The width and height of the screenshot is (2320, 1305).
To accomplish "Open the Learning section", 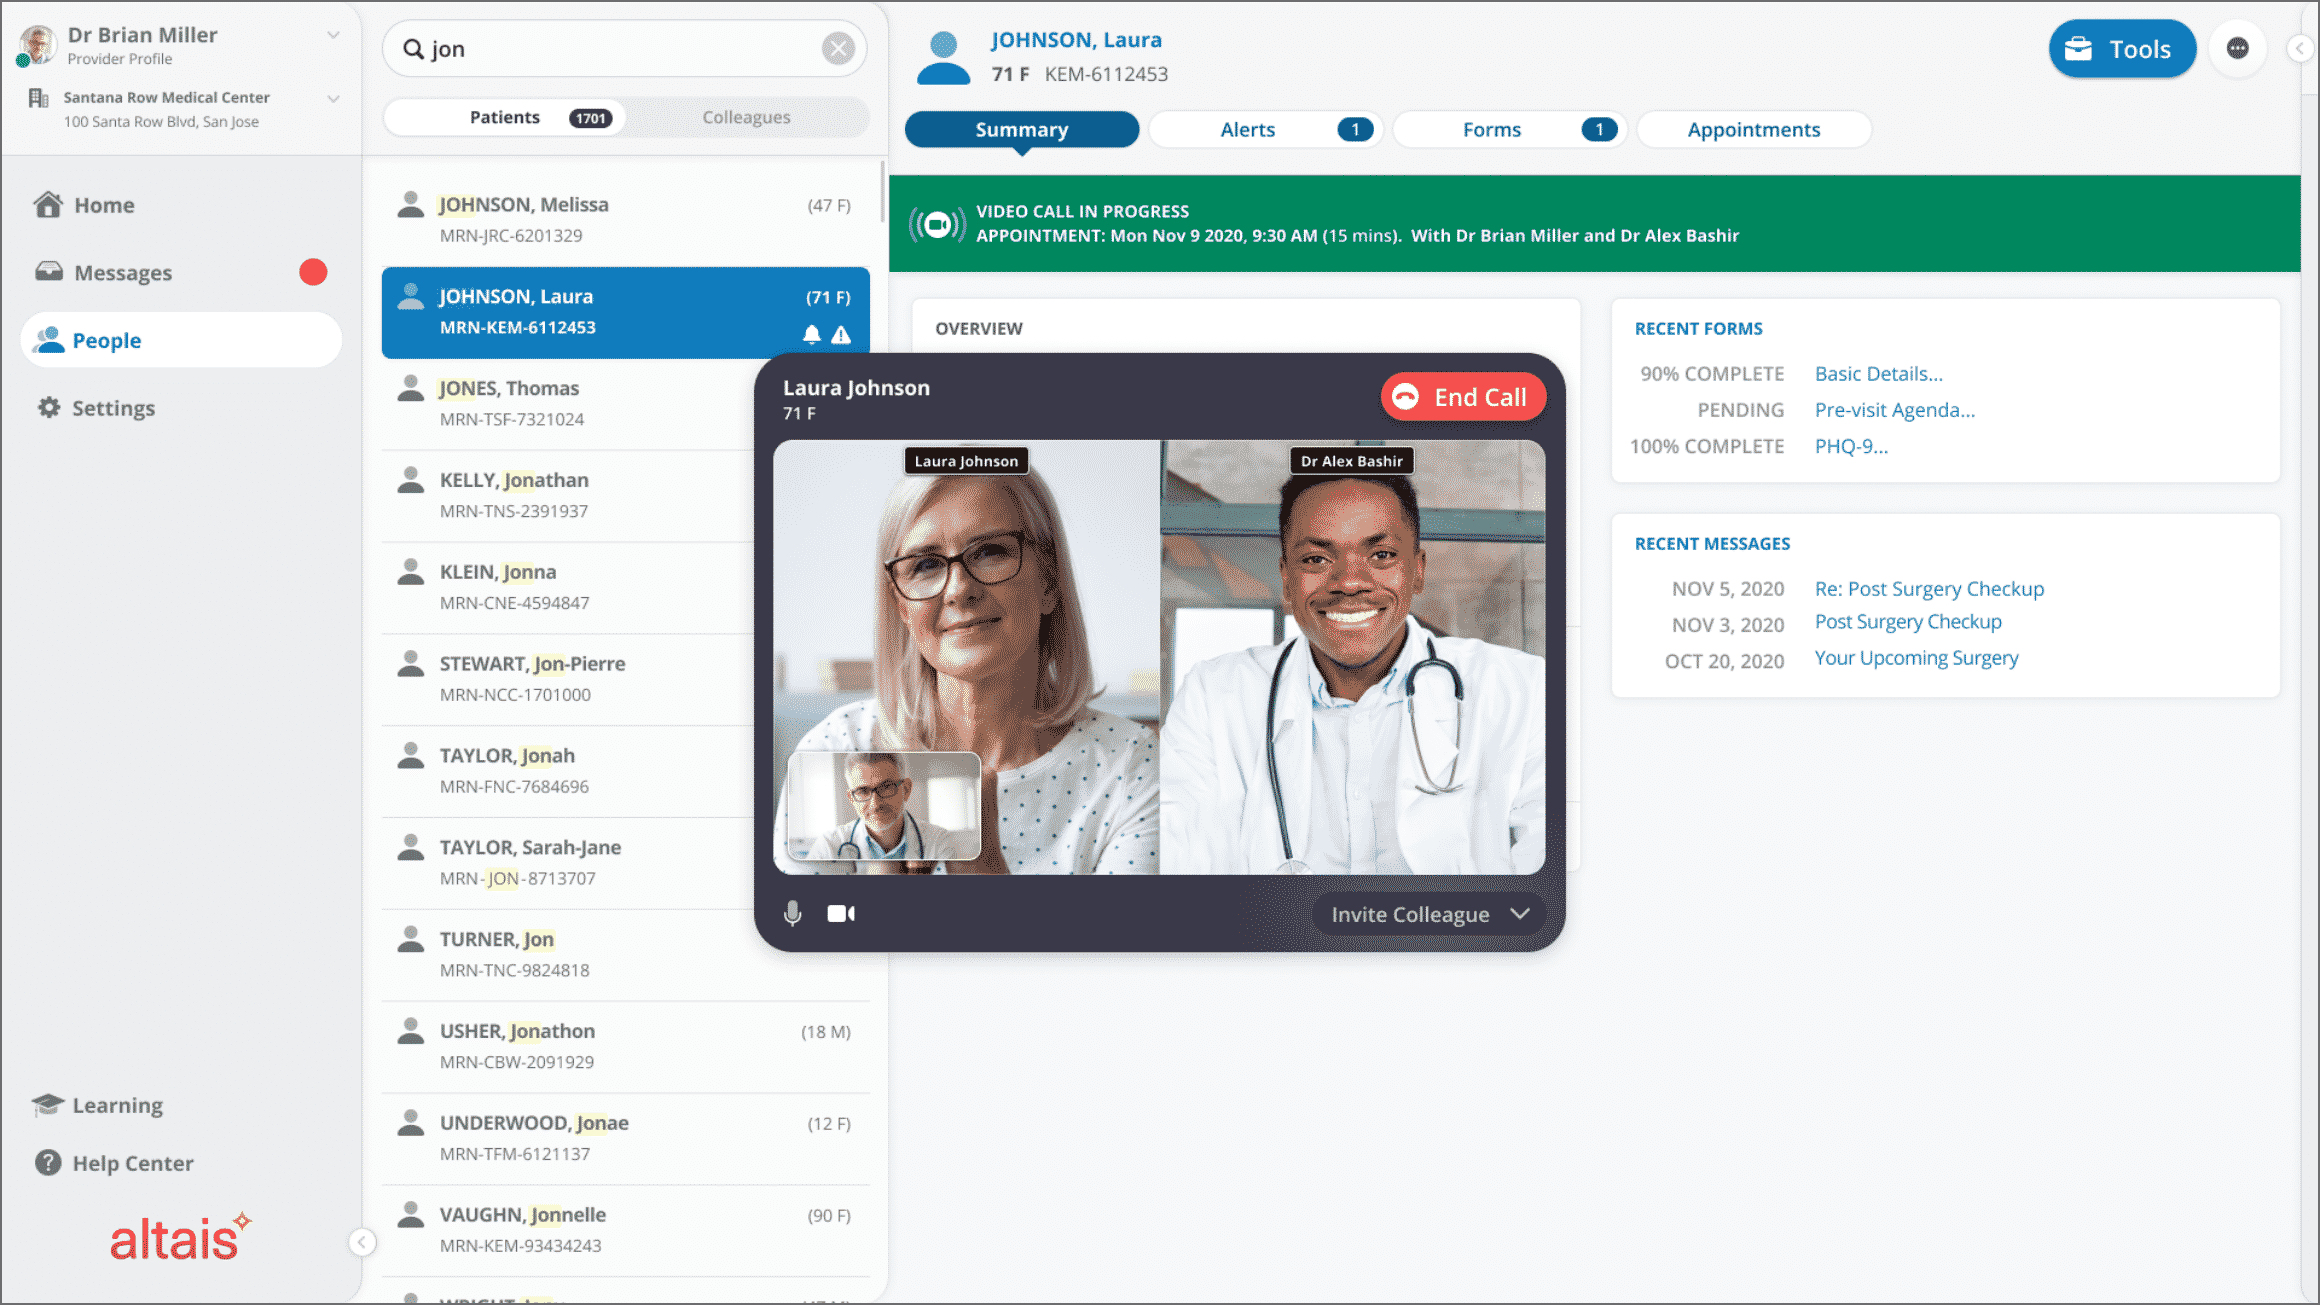I will tap(98, 1105).
